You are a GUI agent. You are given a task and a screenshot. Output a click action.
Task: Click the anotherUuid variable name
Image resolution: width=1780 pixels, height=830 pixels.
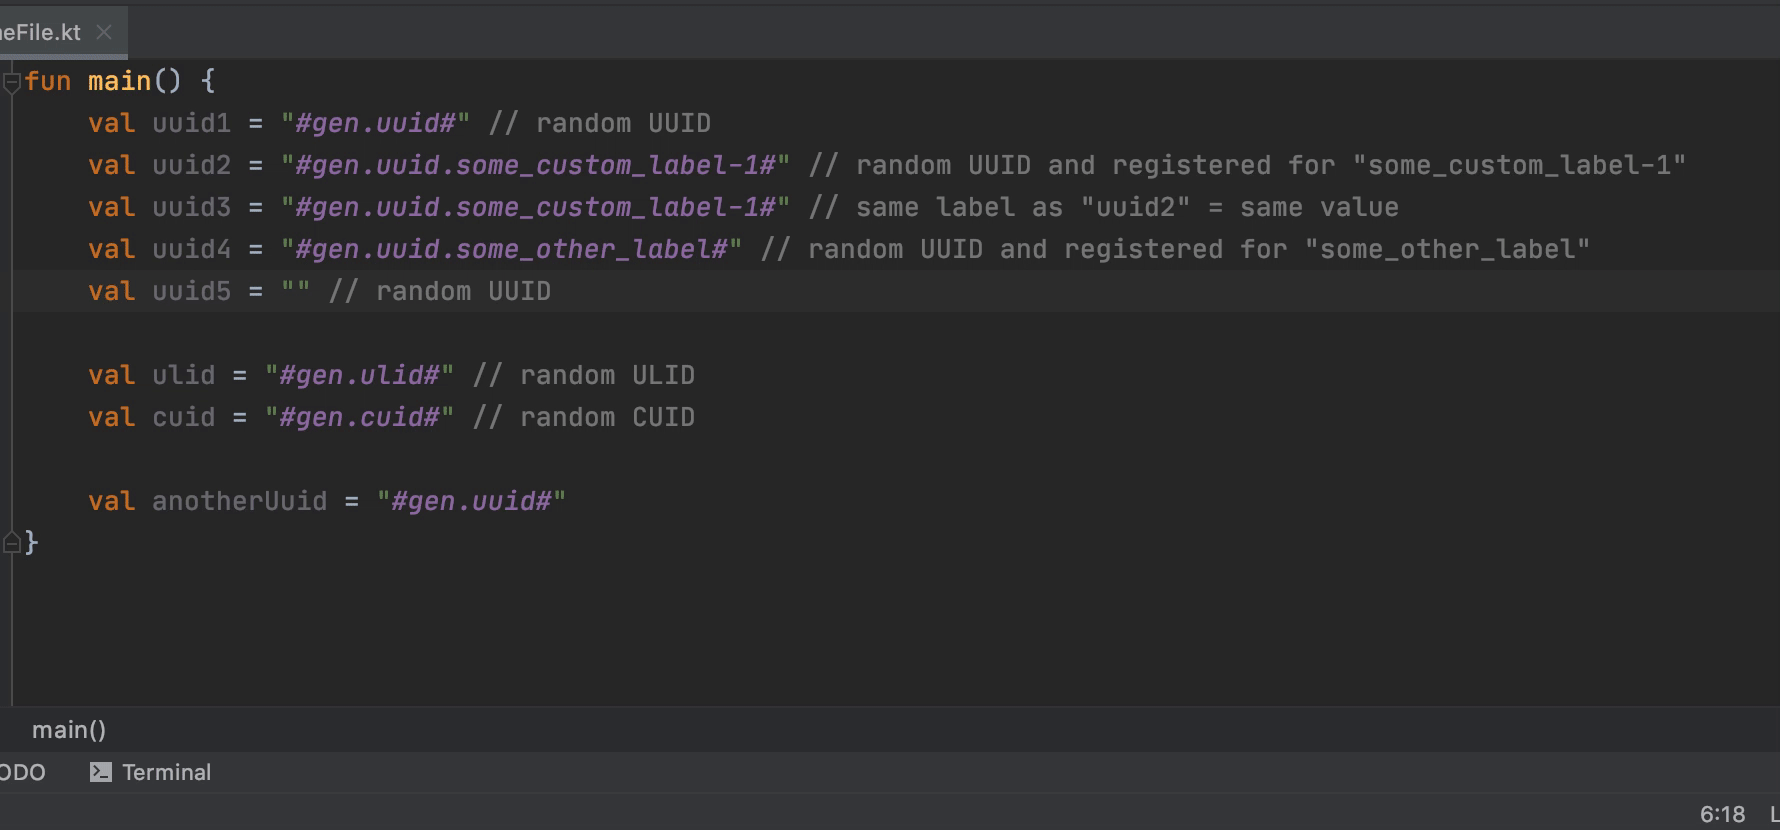pyautogui.click(x=239, y=501)
